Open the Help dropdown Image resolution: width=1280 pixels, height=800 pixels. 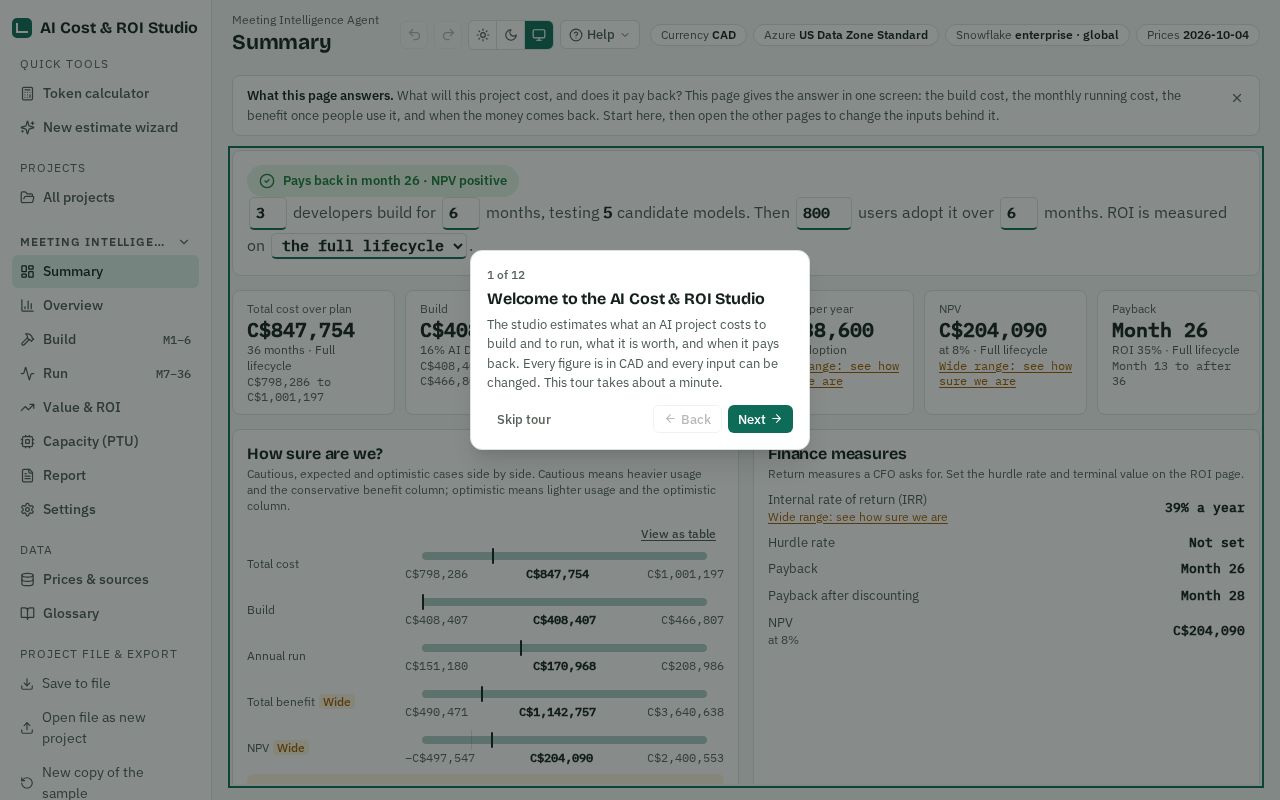click(x=600, y=35)
